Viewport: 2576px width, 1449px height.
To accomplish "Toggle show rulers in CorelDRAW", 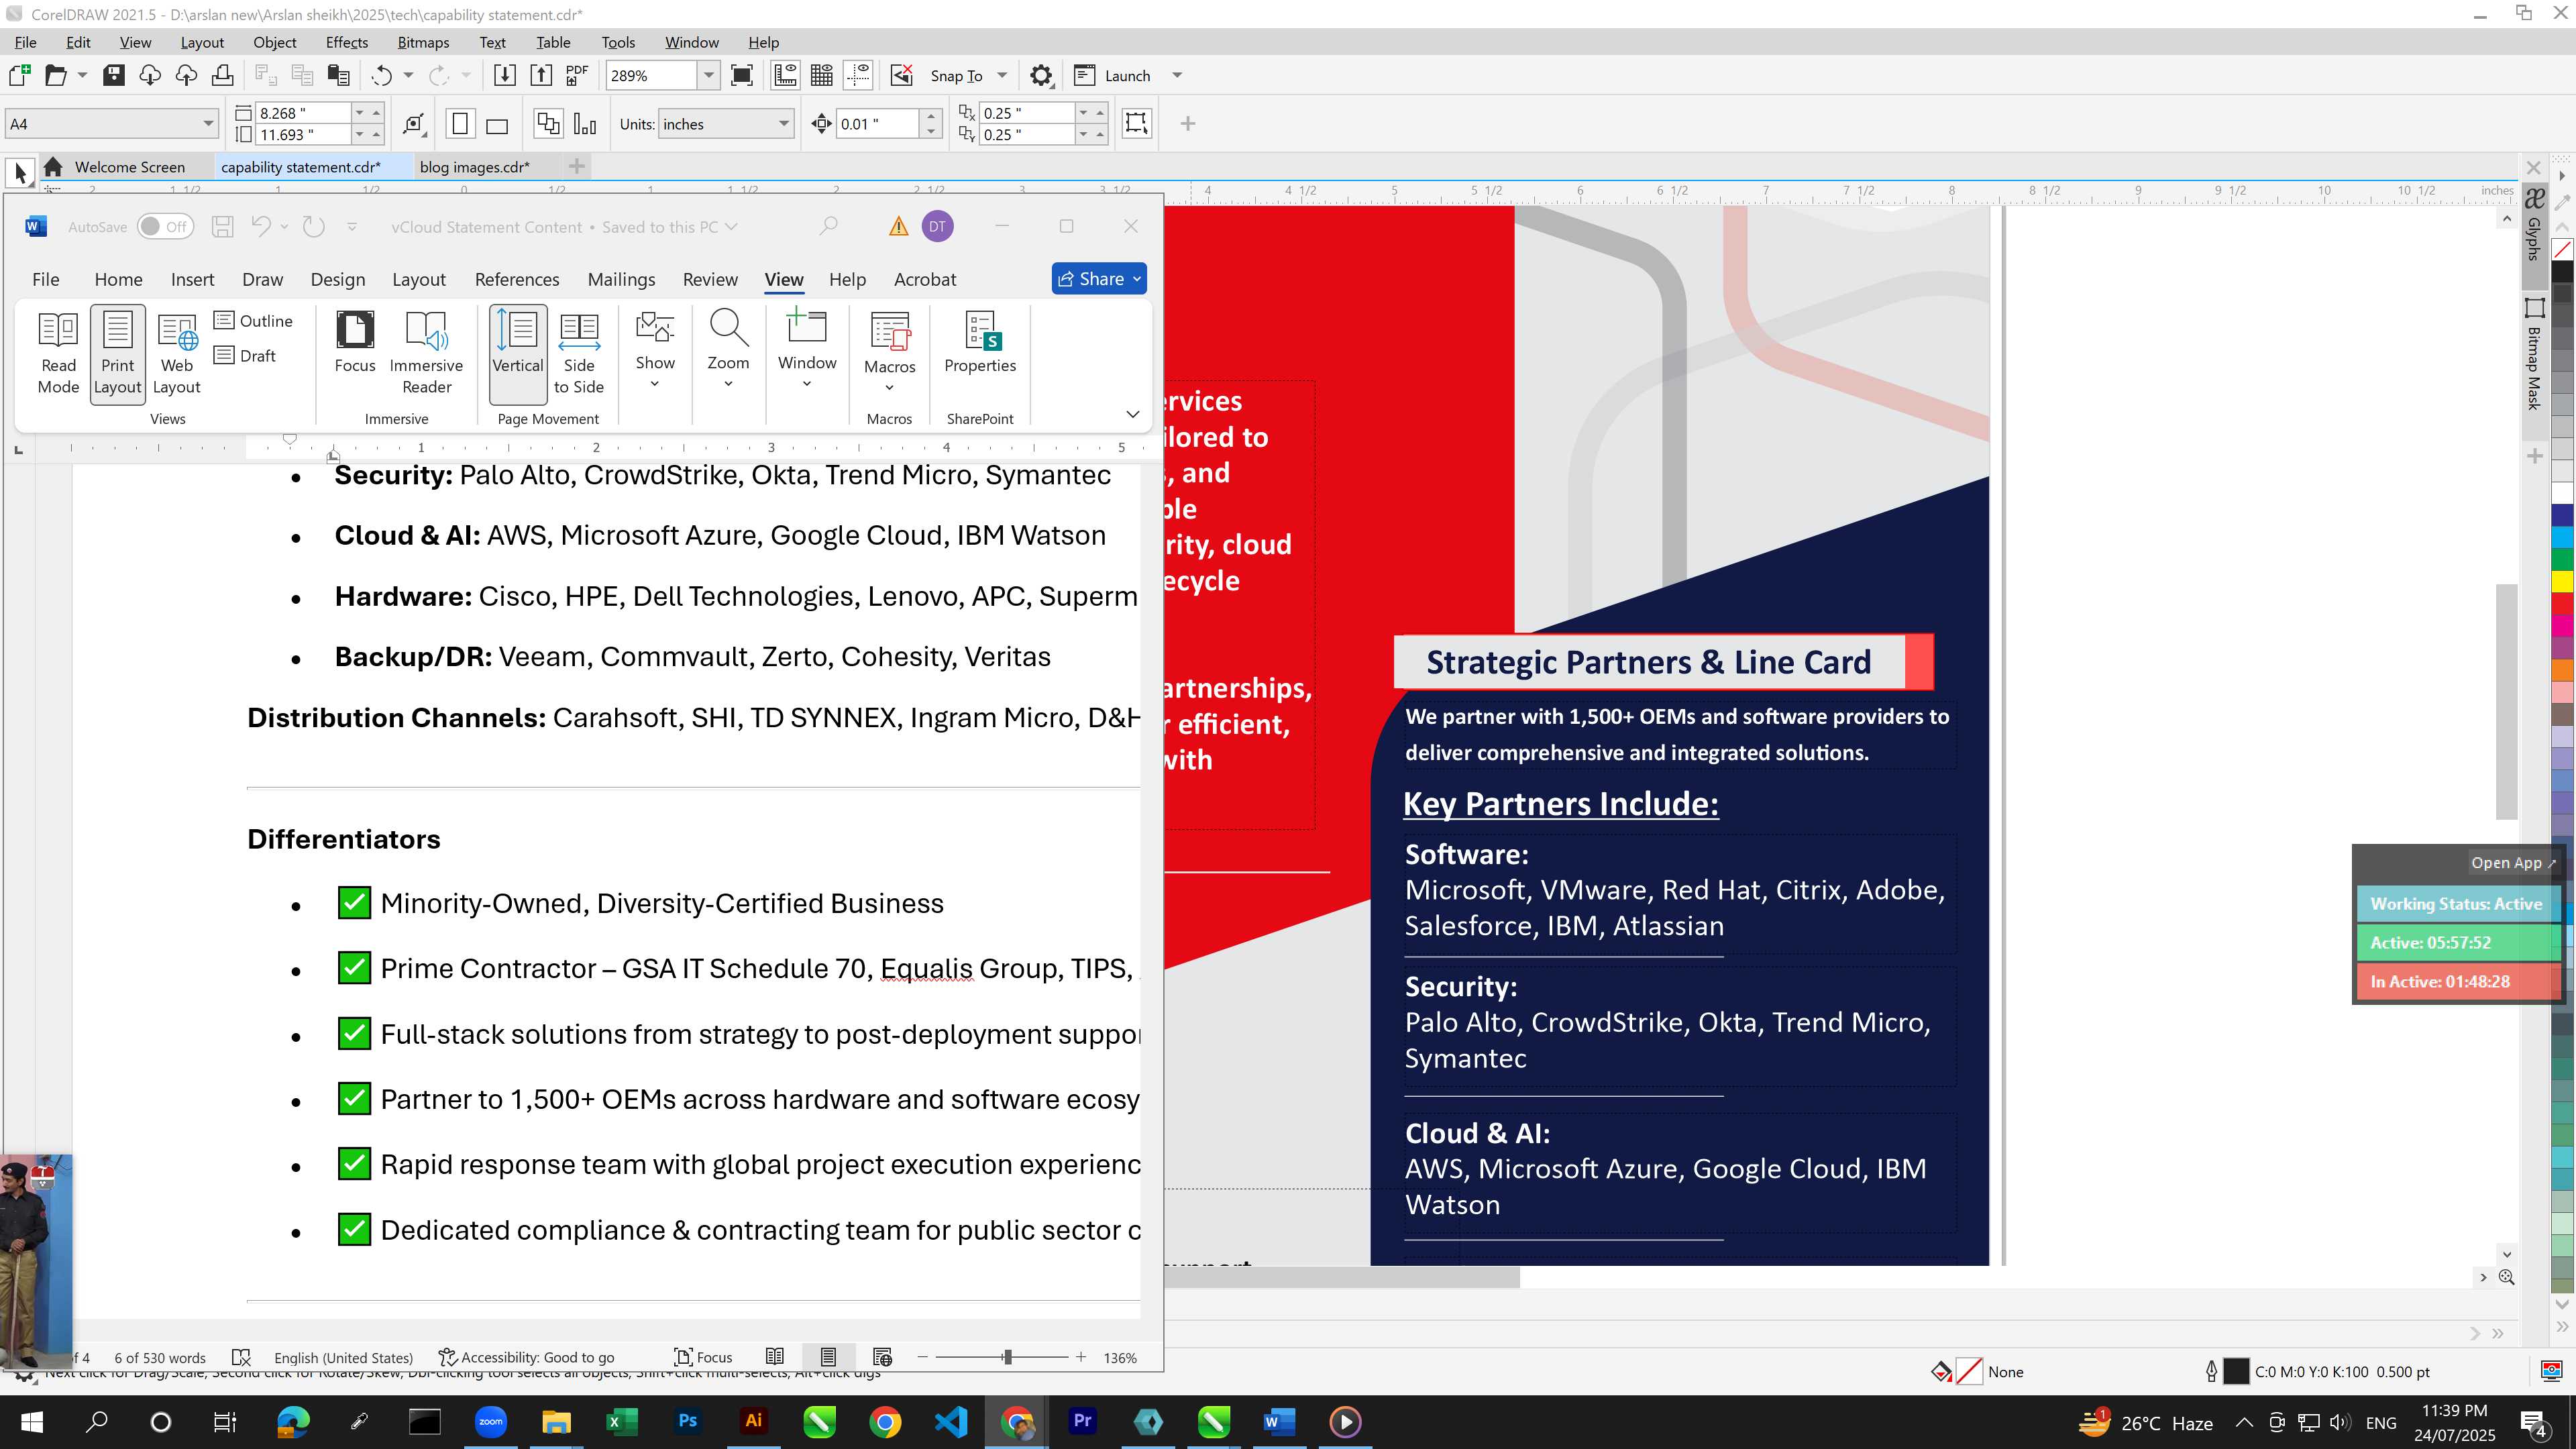I will pyautogui.click(x=786, y=75).
